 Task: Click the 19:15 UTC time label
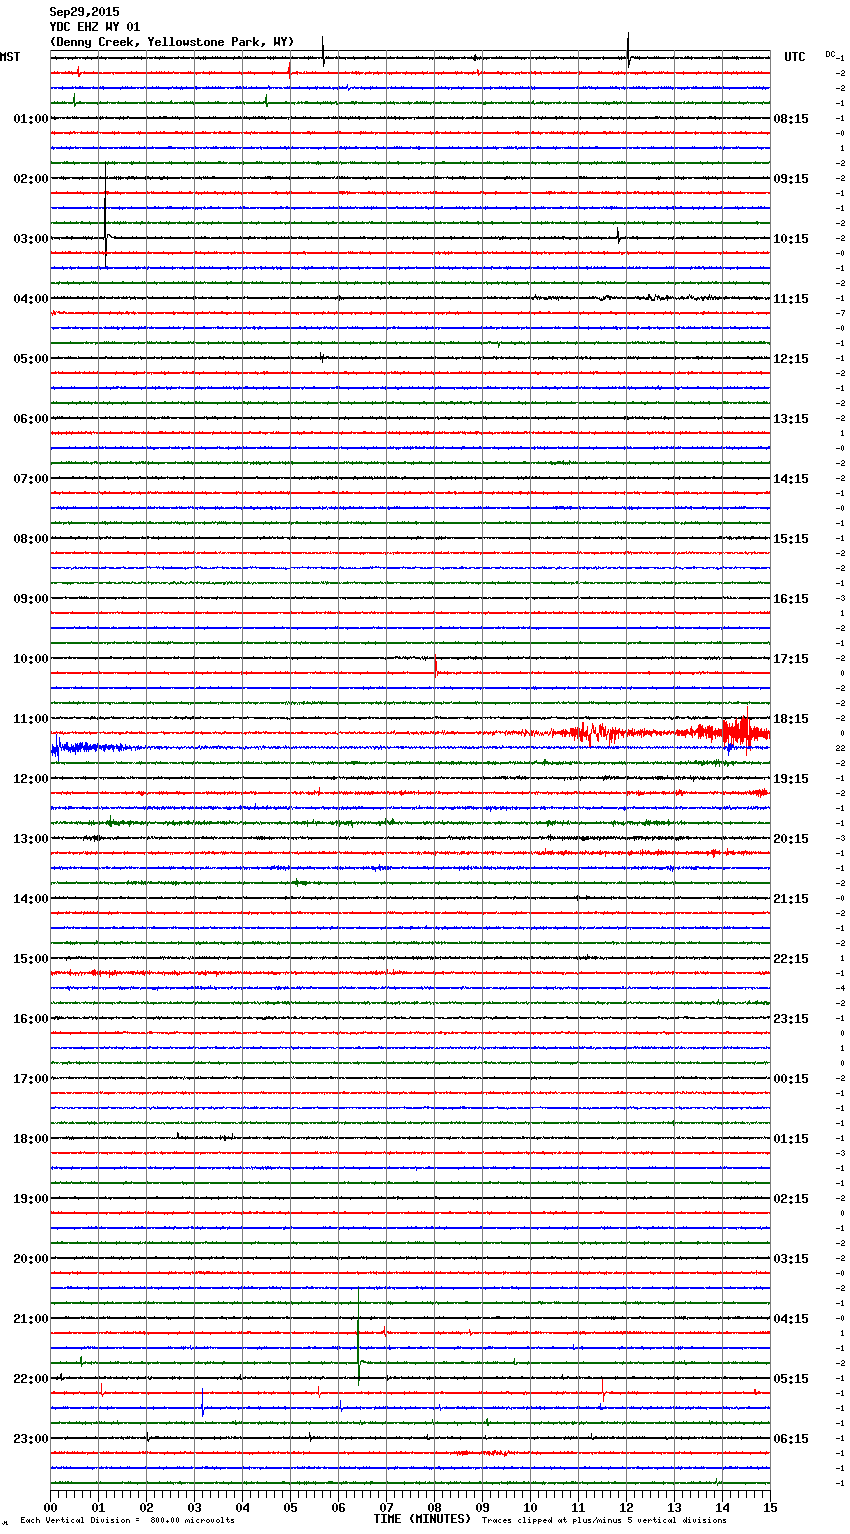pyautogui.click(x=791, y=779)
